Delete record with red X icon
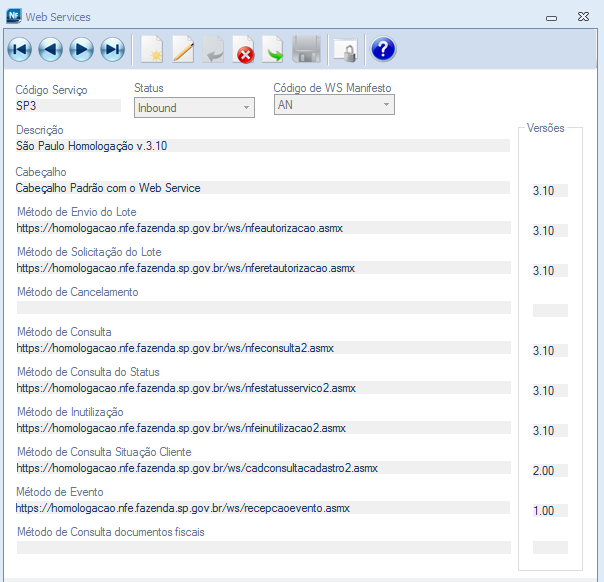 [244, 49]
